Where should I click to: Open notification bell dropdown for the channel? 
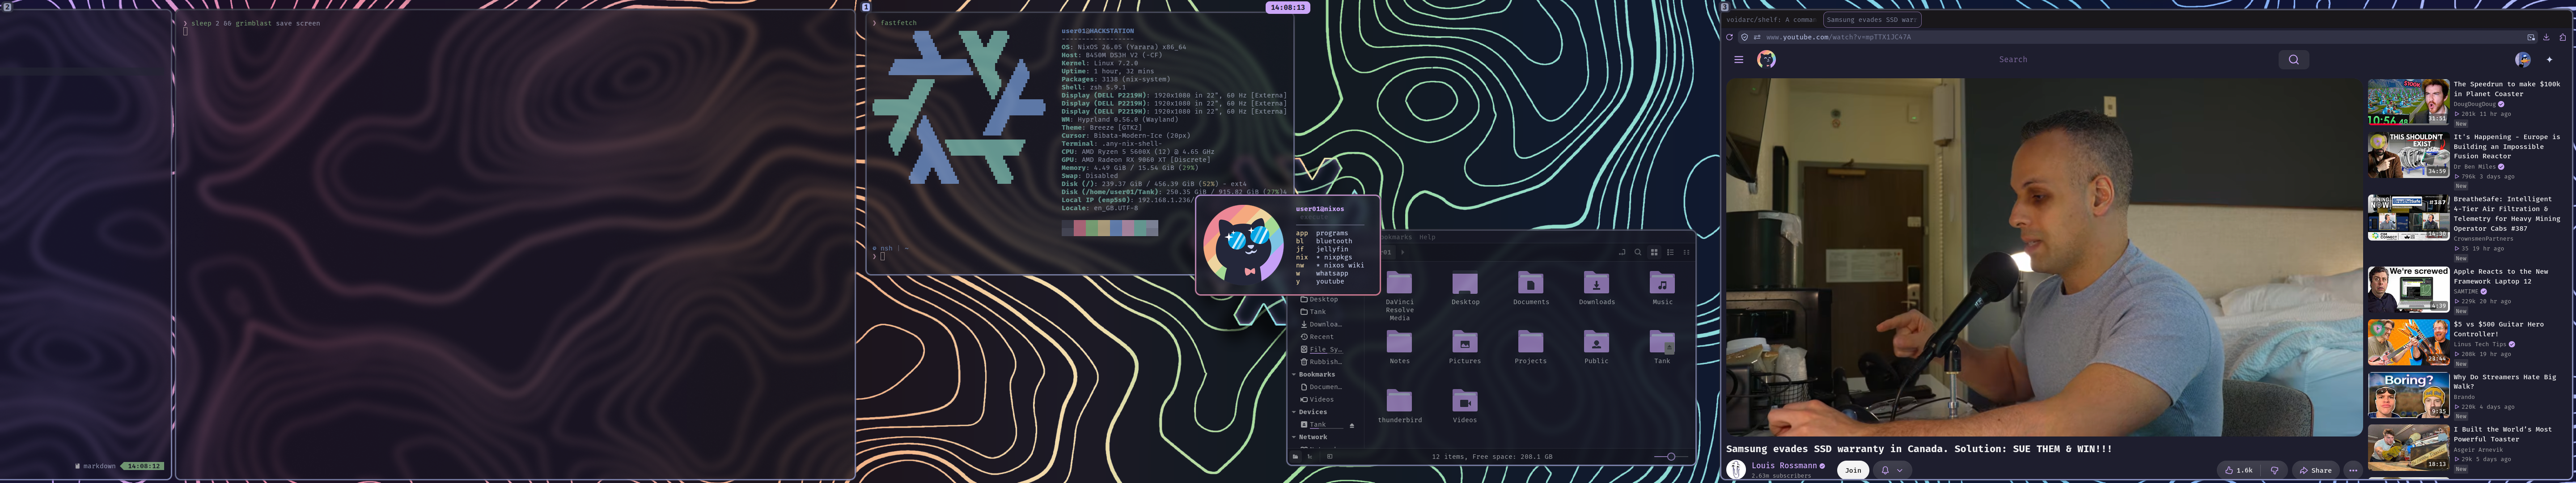1892,470
